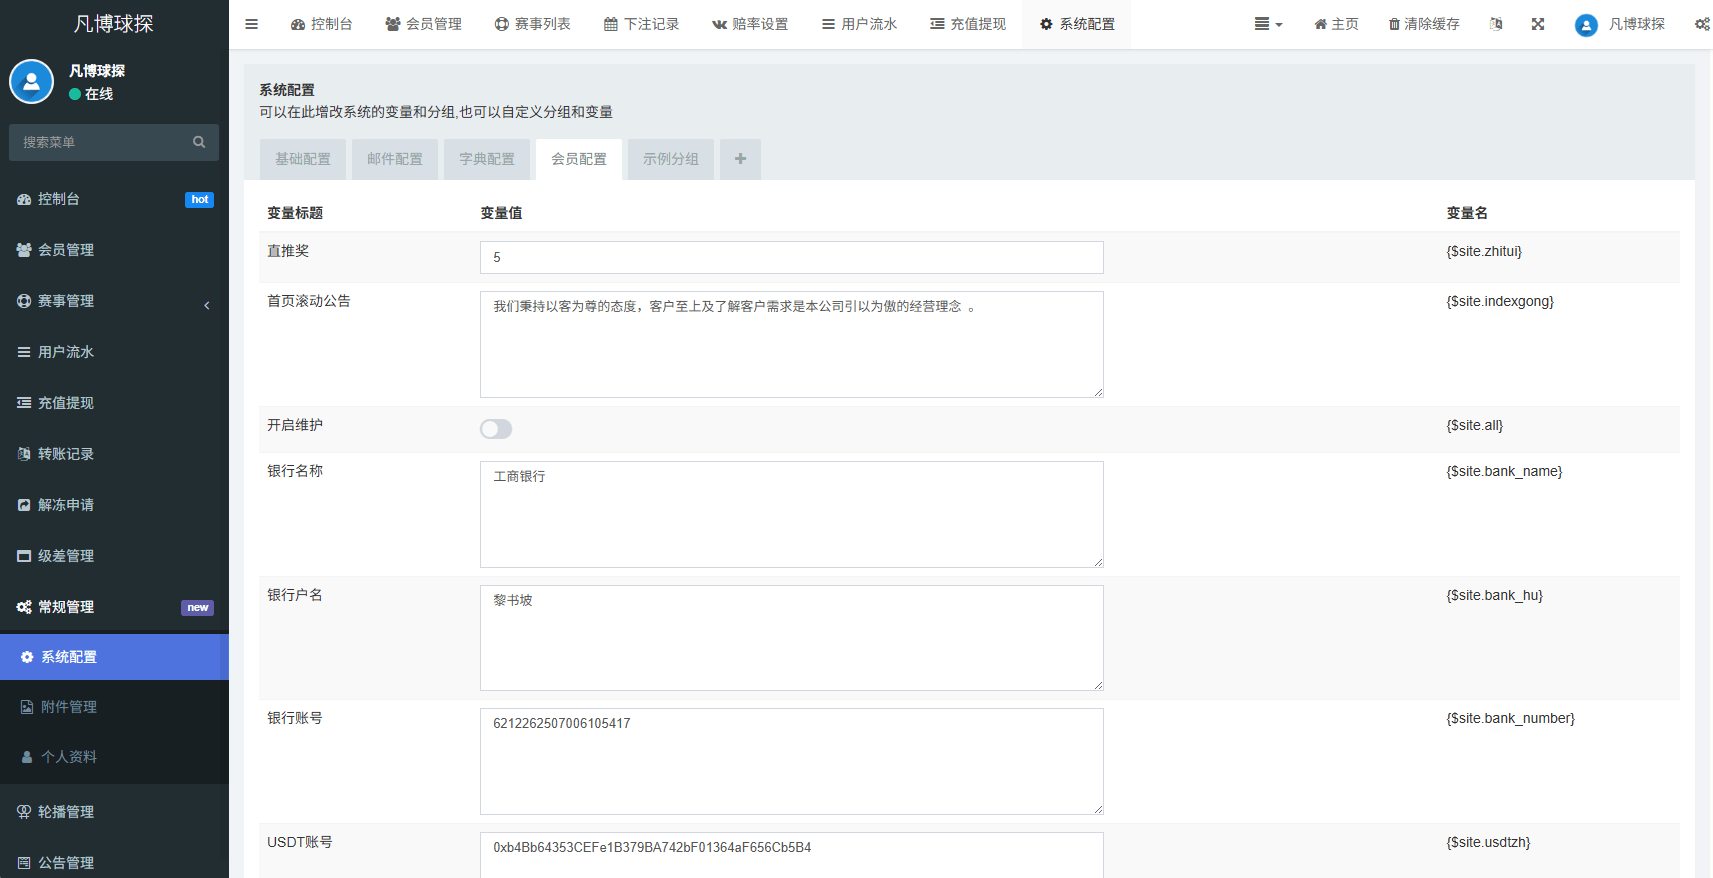This screenshot has height=878, width=1713.
Task: Click the language translate icon in top bar
Action: (x=1496, y=24)
